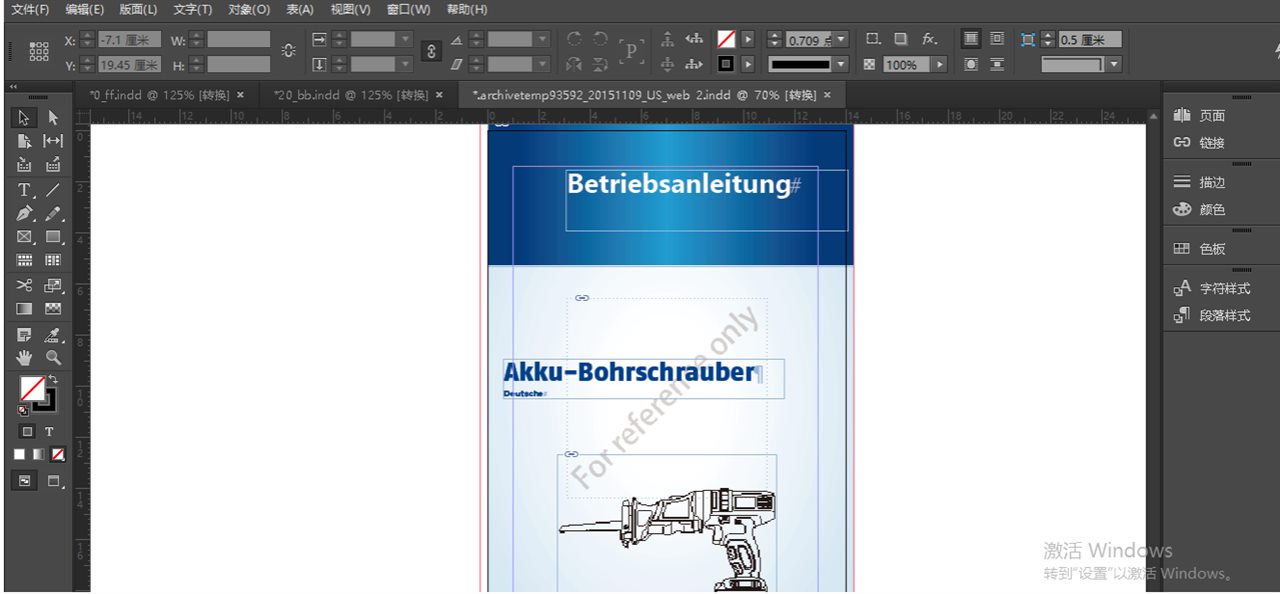Screen dimensions: 1280x594
Task: Click the fill color swatch in control bar
Action: click(726, 40)
